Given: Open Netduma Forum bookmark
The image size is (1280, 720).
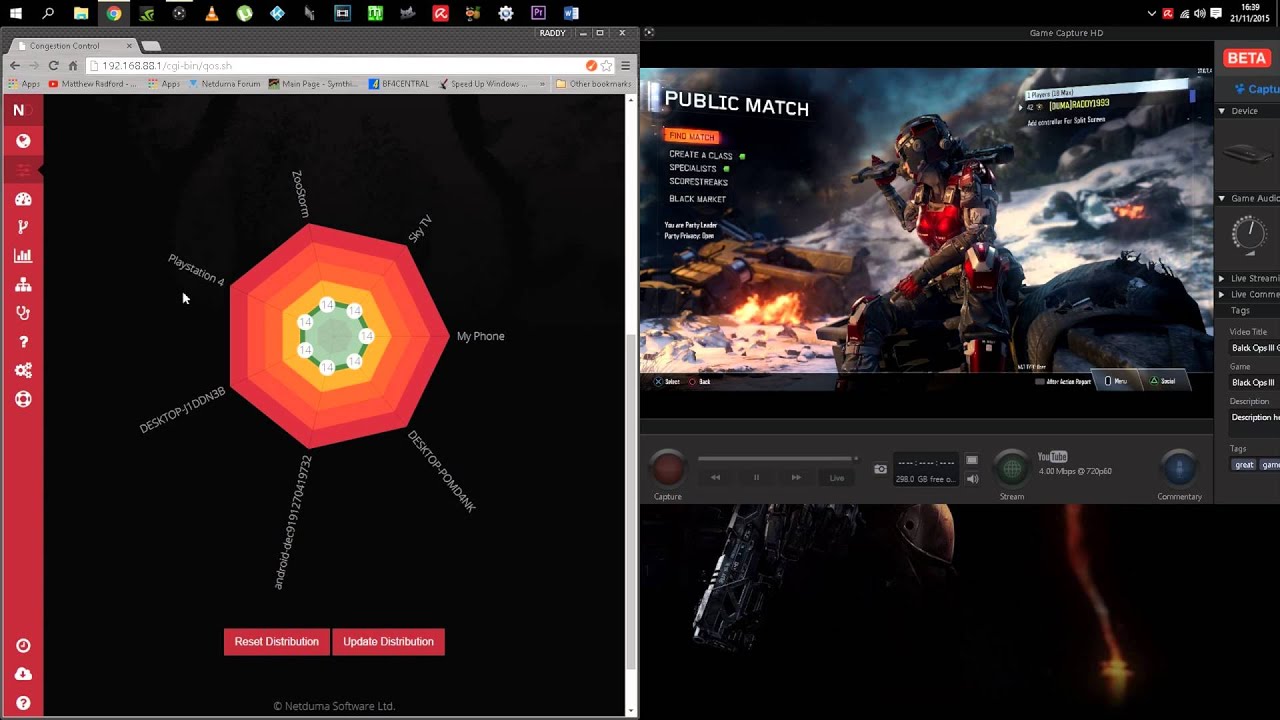Looking at the screenshot, I should (x=224, y=84).
